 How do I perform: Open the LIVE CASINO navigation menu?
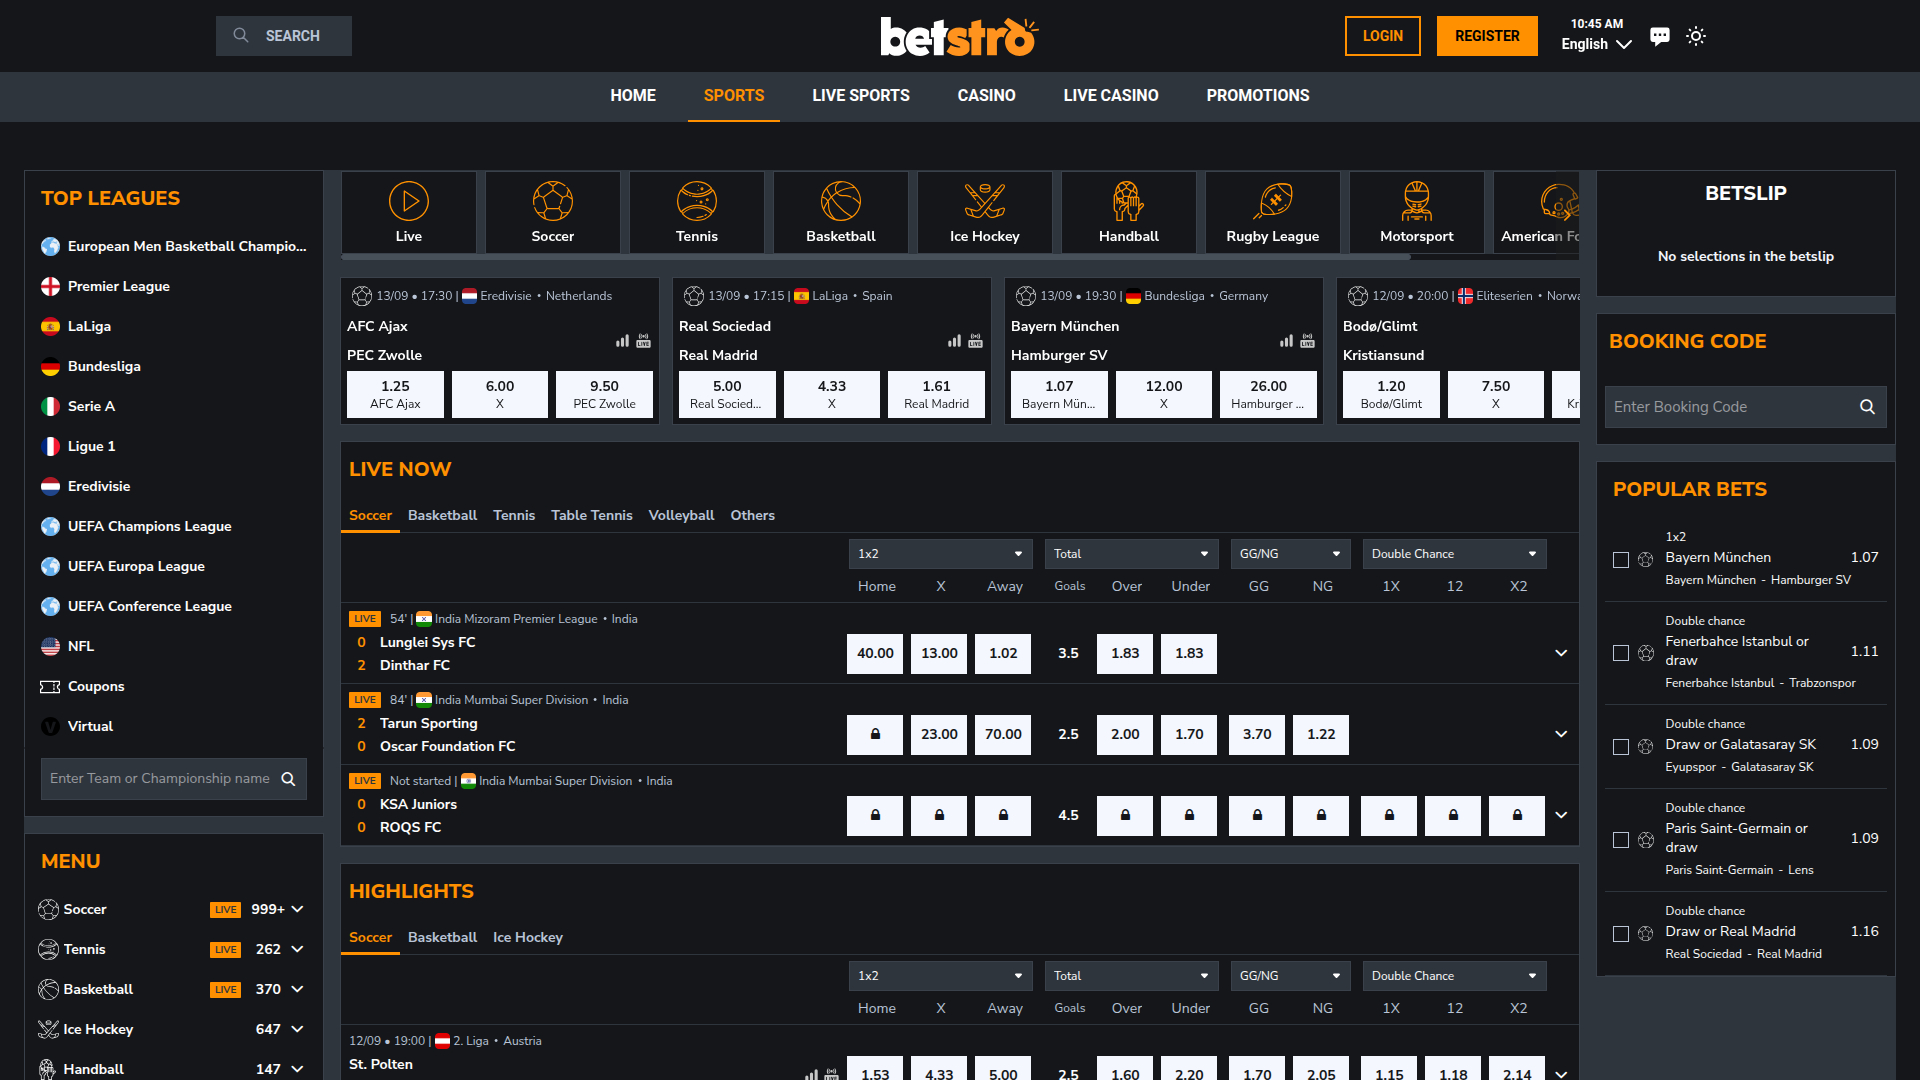1110,96
